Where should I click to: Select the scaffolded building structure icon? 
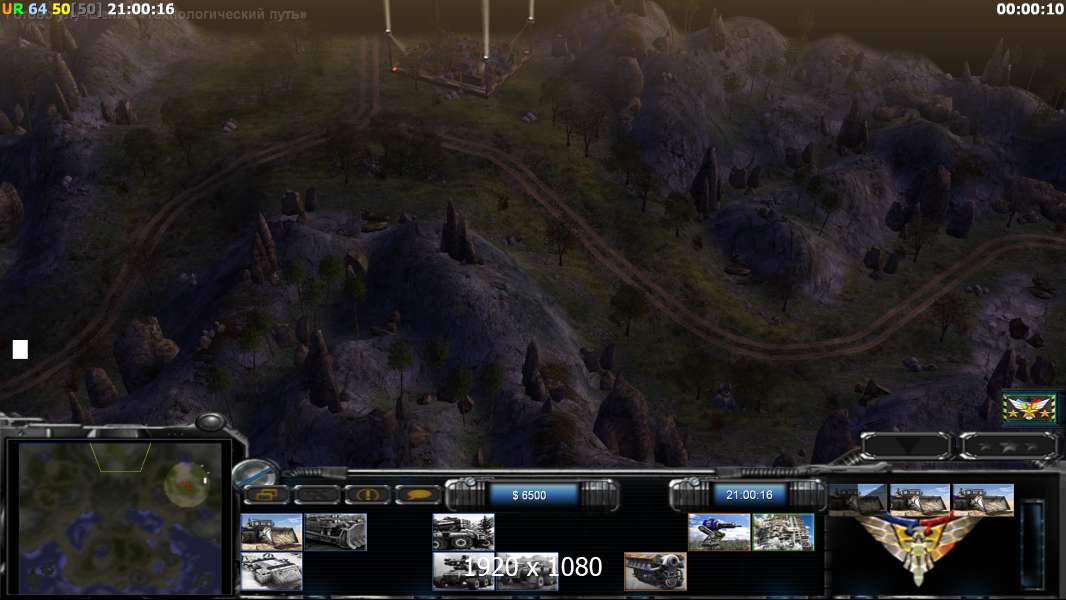point(783,532)
